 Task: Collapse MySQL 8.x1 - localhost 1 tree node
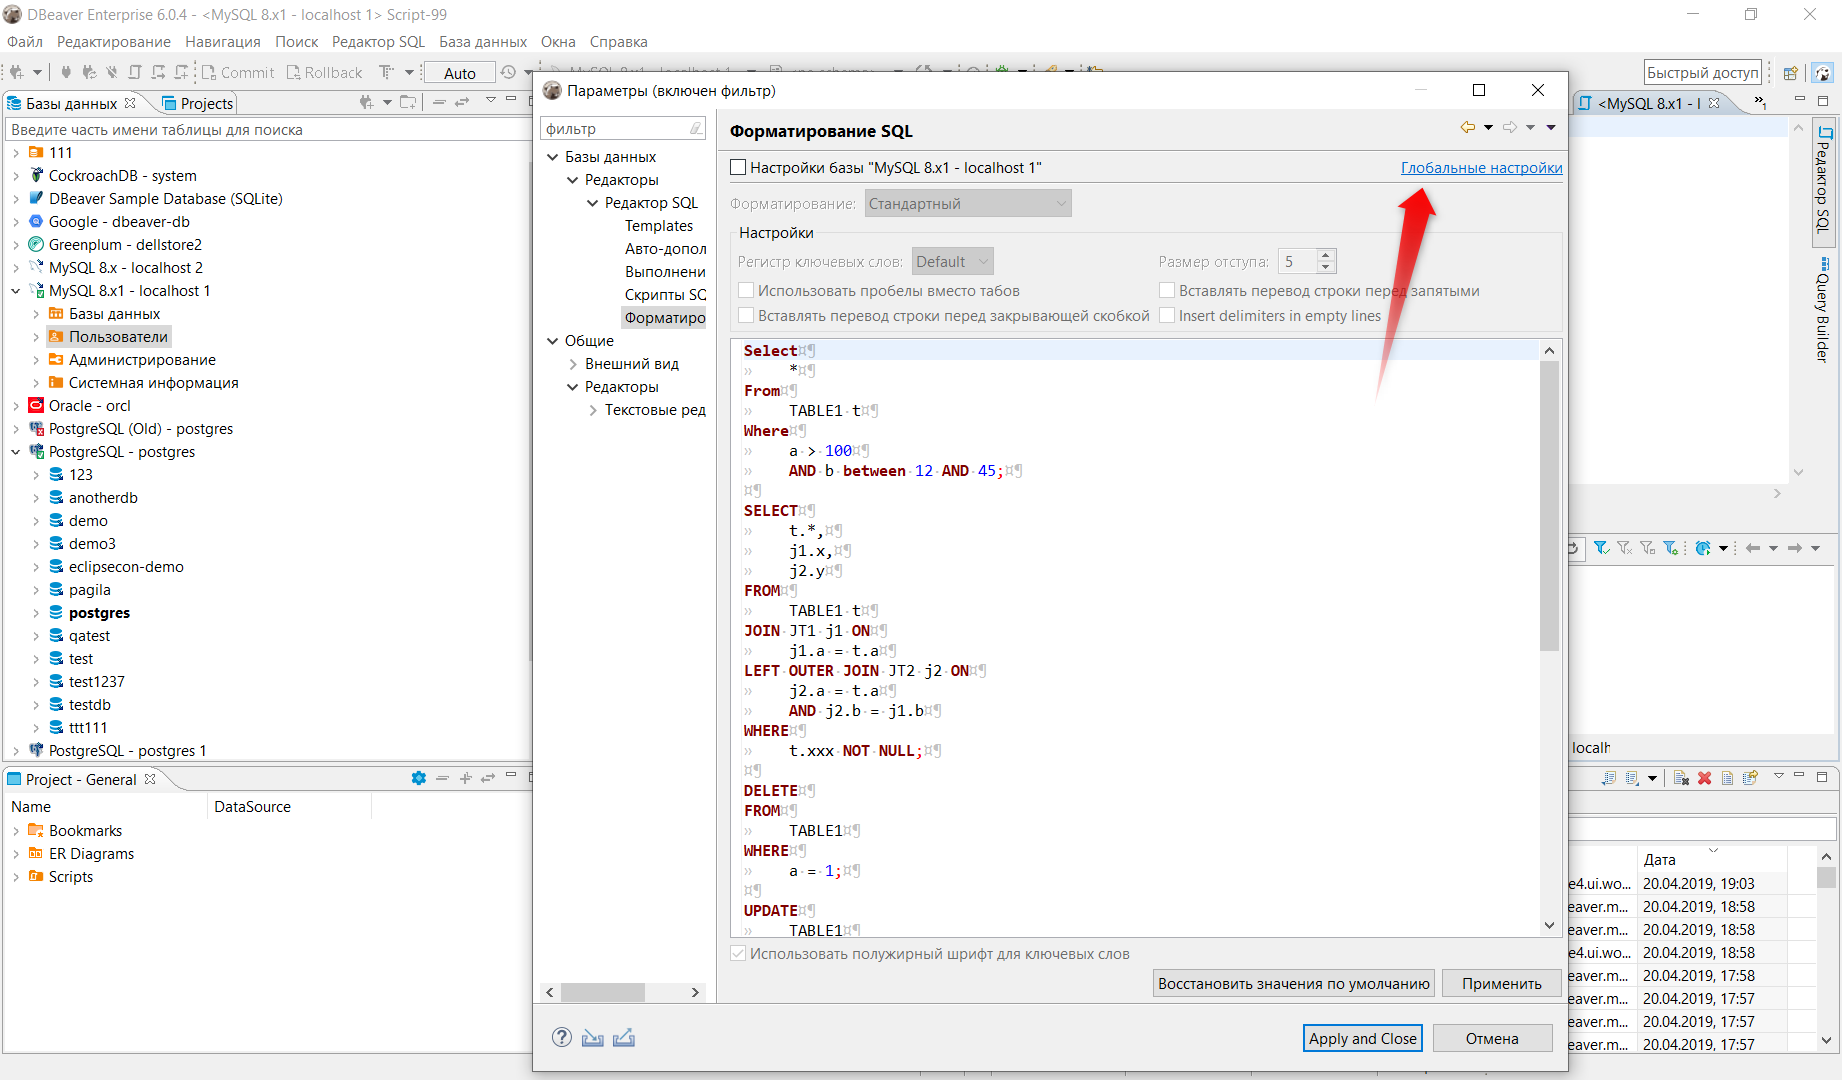(x=16, y=291)
